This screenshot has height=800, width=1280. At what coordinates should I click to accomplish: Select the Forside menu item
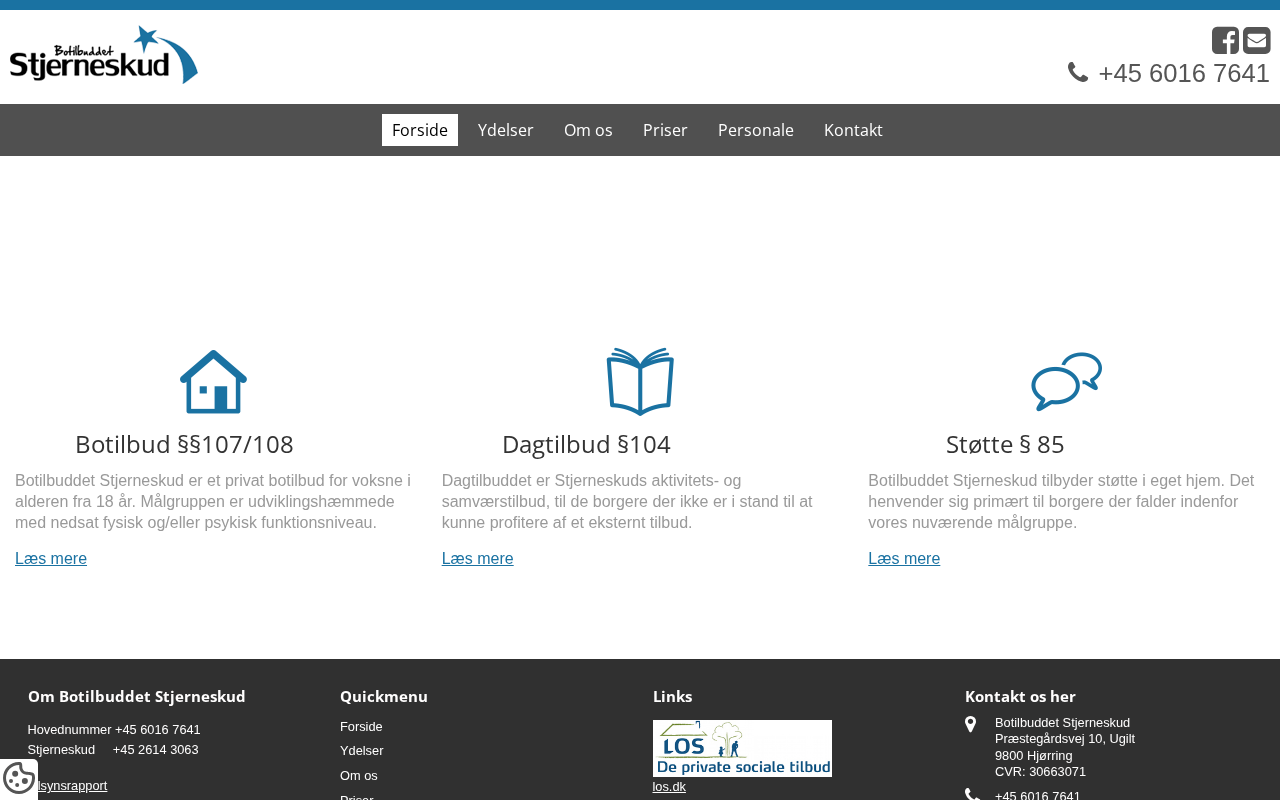420,130
